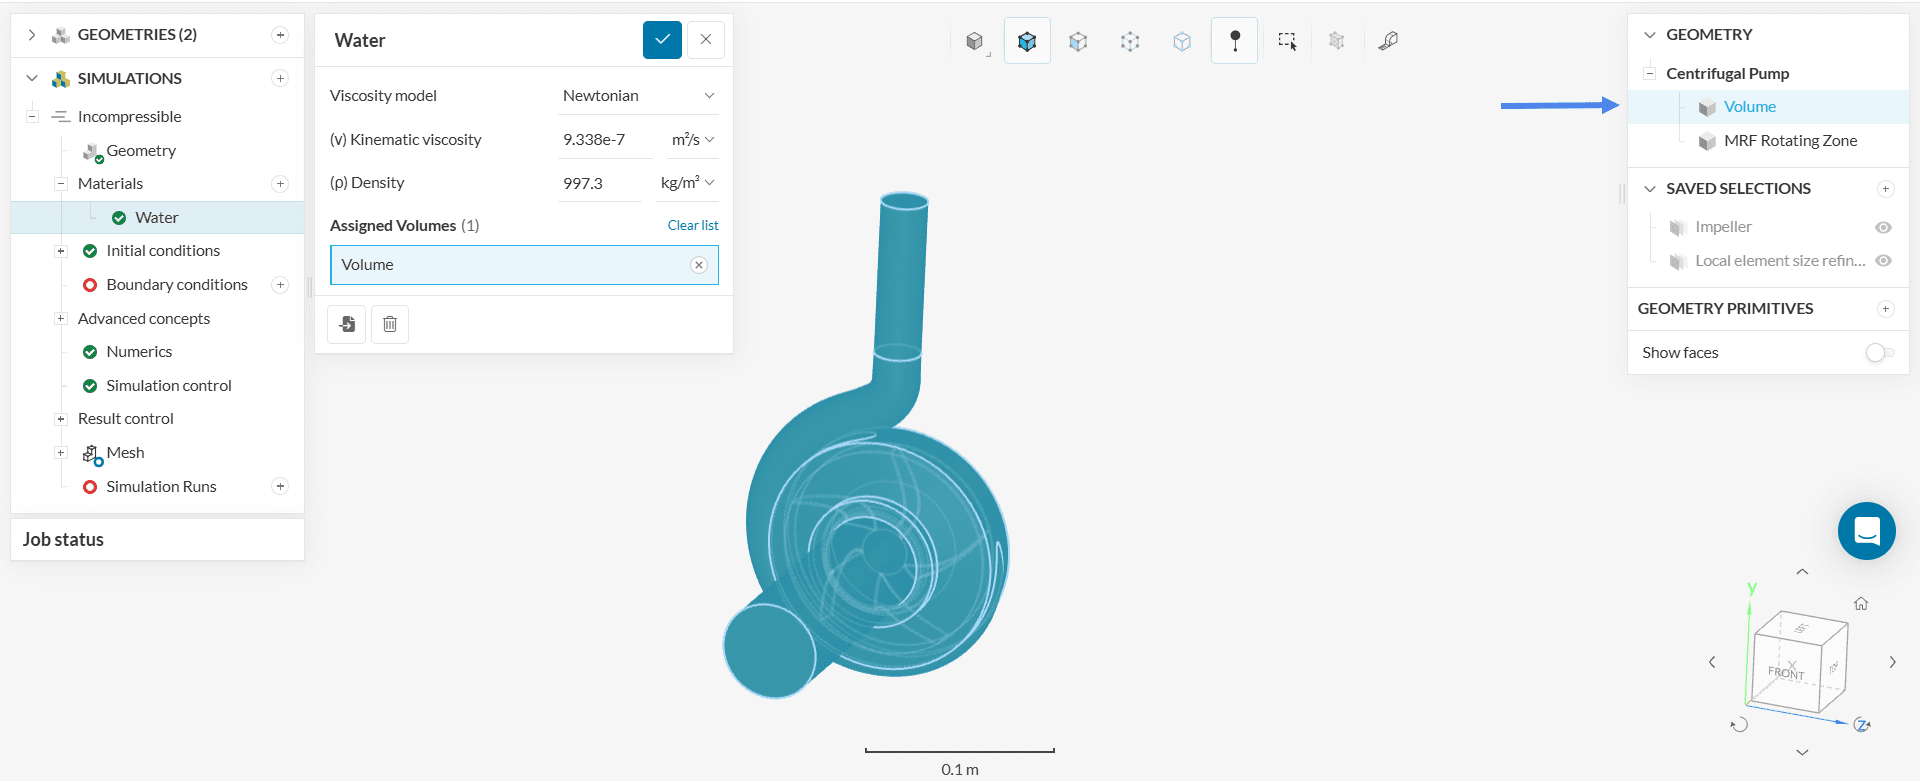The width and height of the screenshot is (1920, 781).
Task: Confirm Water material with the checkmark button
Action: (x=662, y=40)
